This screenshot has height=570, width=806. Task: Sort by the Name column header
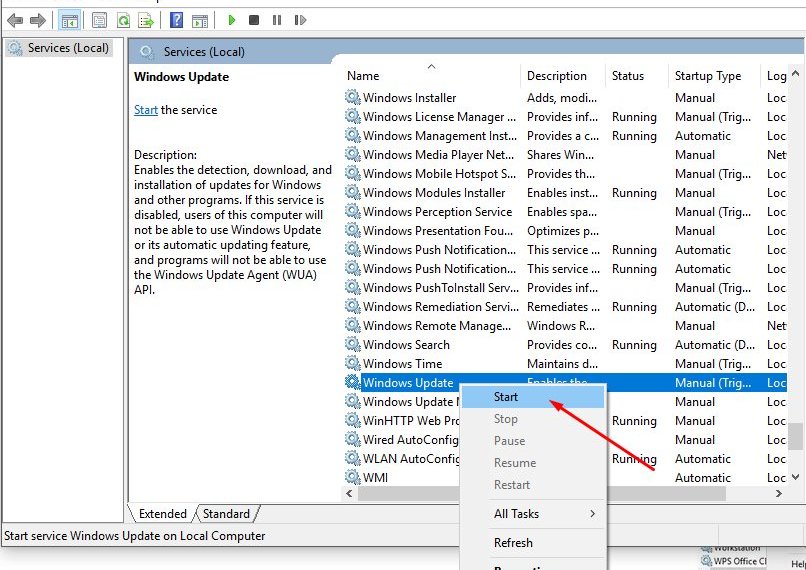[x=431, y=76]
